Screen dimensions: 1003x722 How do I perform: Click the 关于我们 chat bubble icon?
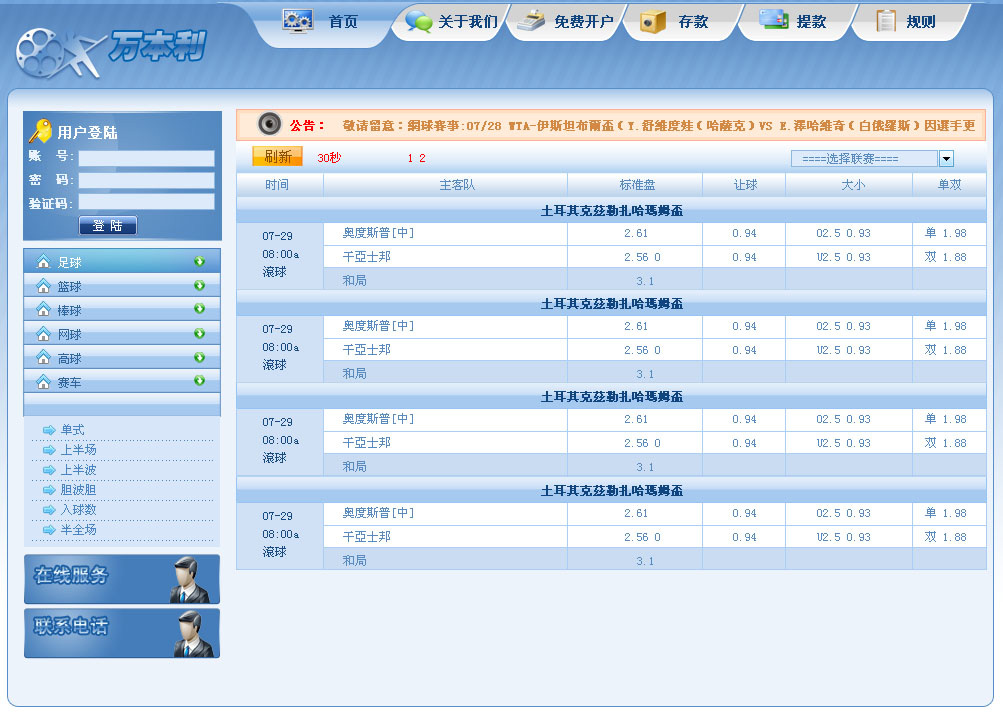click(419, 22)
